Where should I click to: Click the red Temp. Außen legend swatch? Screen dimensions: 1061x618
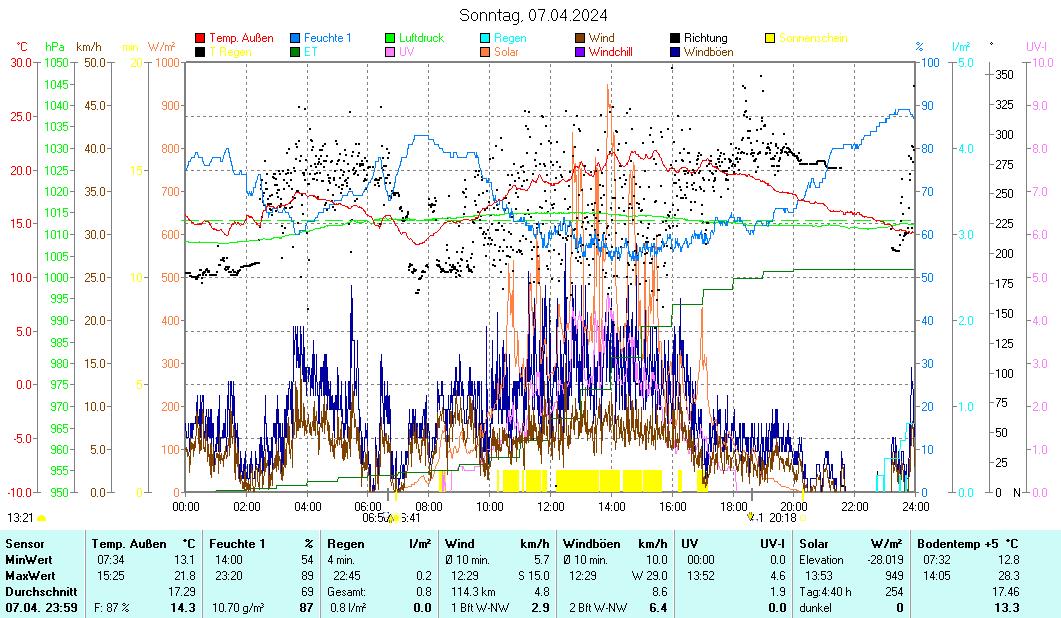pos(200,39)
